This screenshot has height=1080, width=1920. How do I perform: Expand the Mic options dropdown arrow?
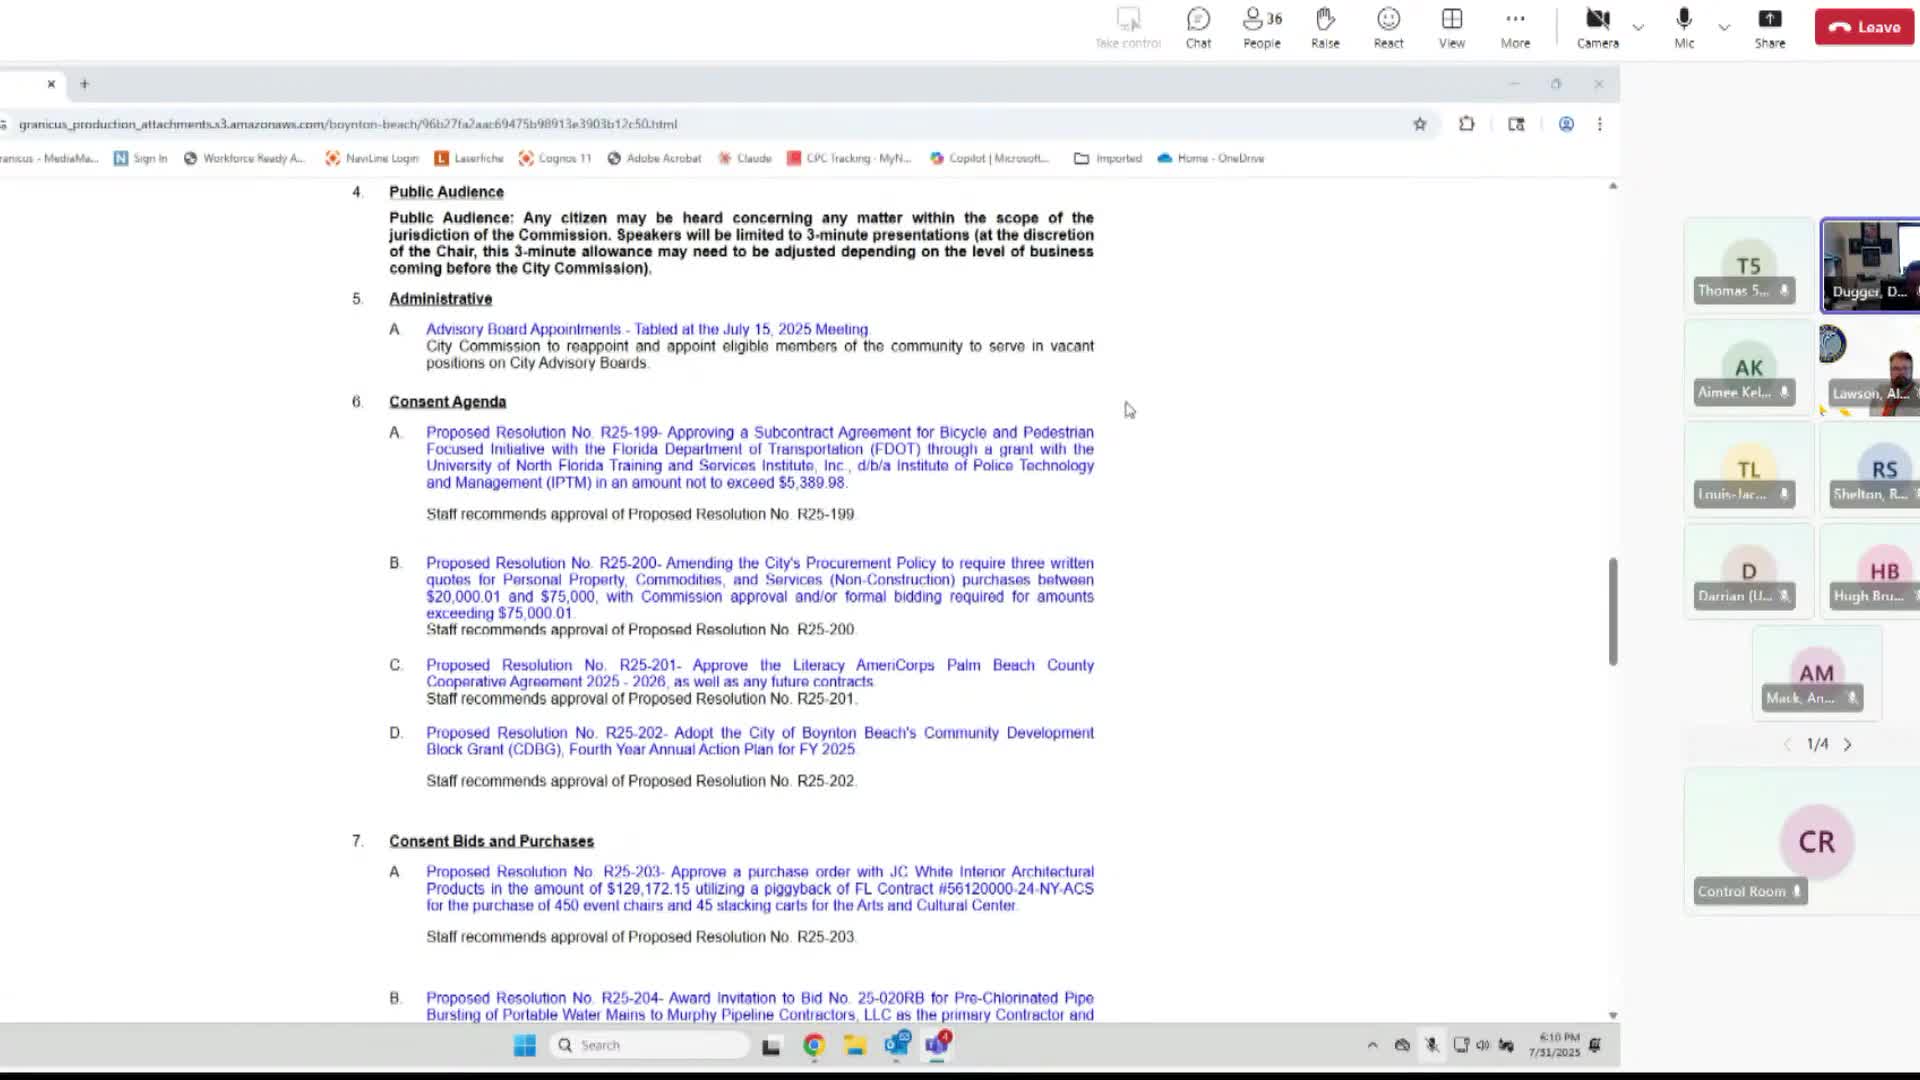pyautogui.click(x=1724, y=27)
